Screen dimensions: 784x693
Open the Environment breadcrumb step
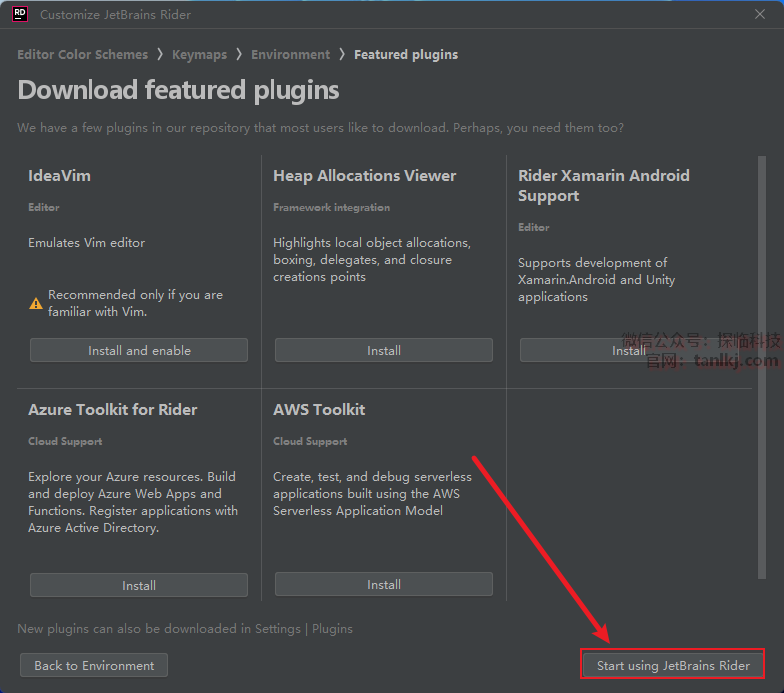[290, 55]
